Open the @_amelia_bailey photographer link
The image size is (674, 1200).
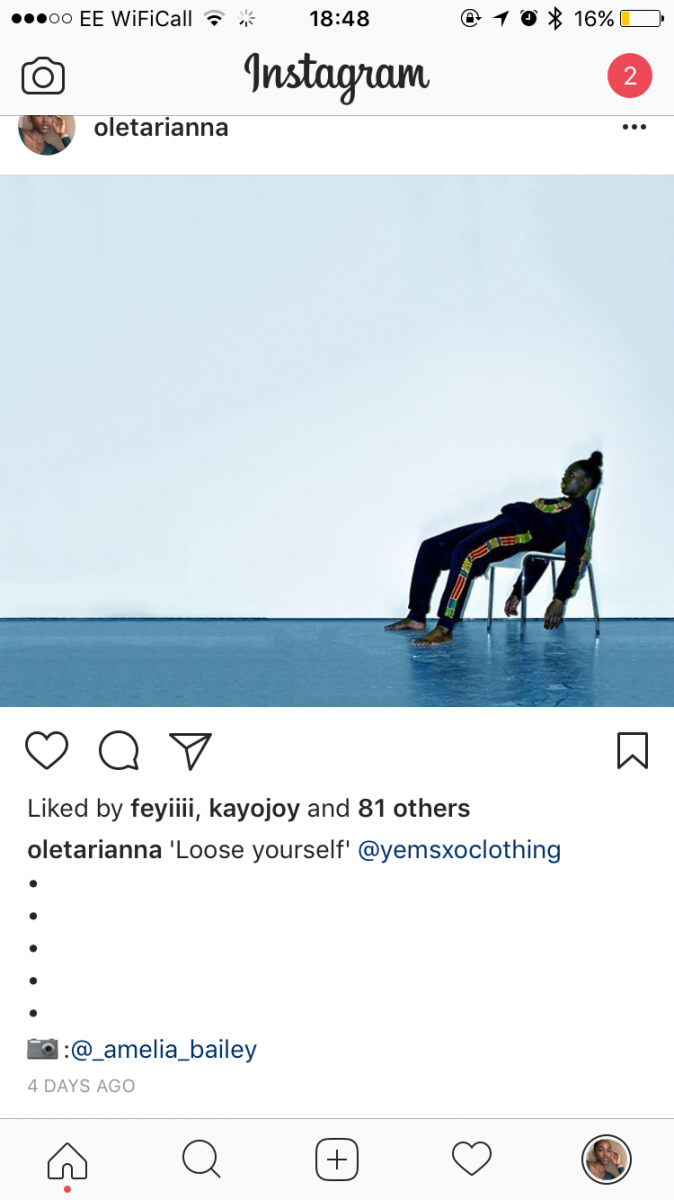pyautogui.click(x=164, y=1050)
